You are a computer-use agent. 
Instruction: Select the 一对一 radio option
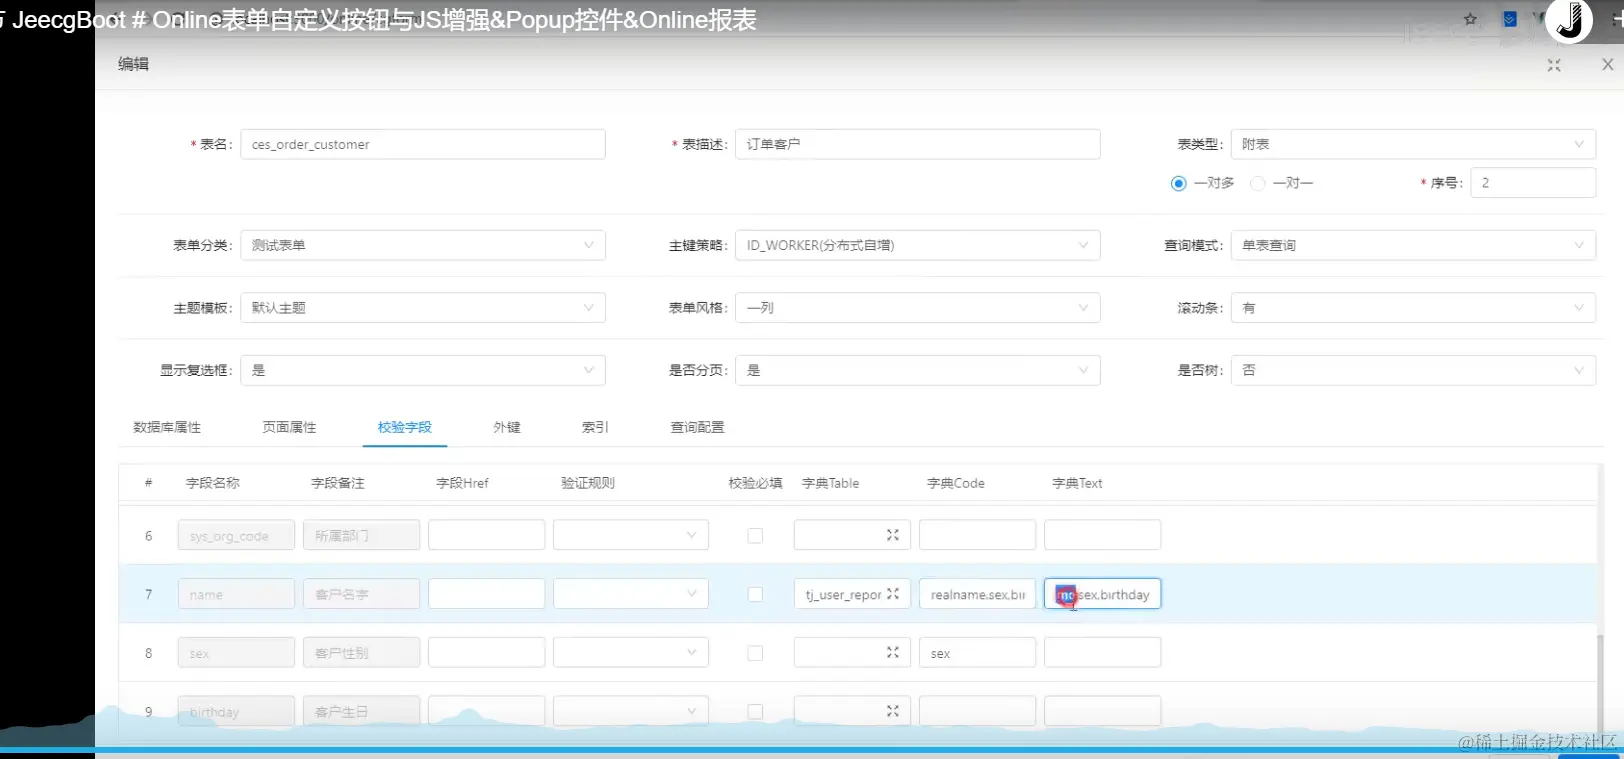[1258, 183]
